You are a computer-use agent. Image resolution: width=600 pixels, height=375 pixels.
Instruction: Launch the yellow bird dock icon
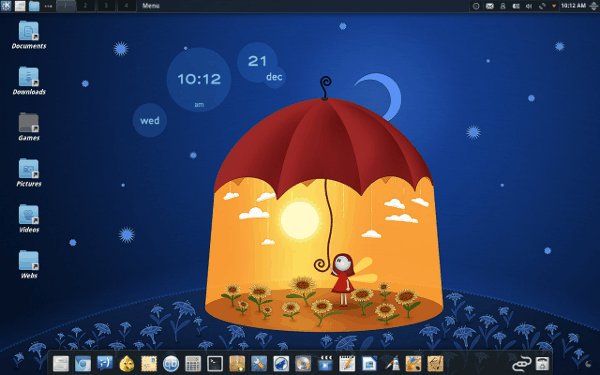coord(127,364)
